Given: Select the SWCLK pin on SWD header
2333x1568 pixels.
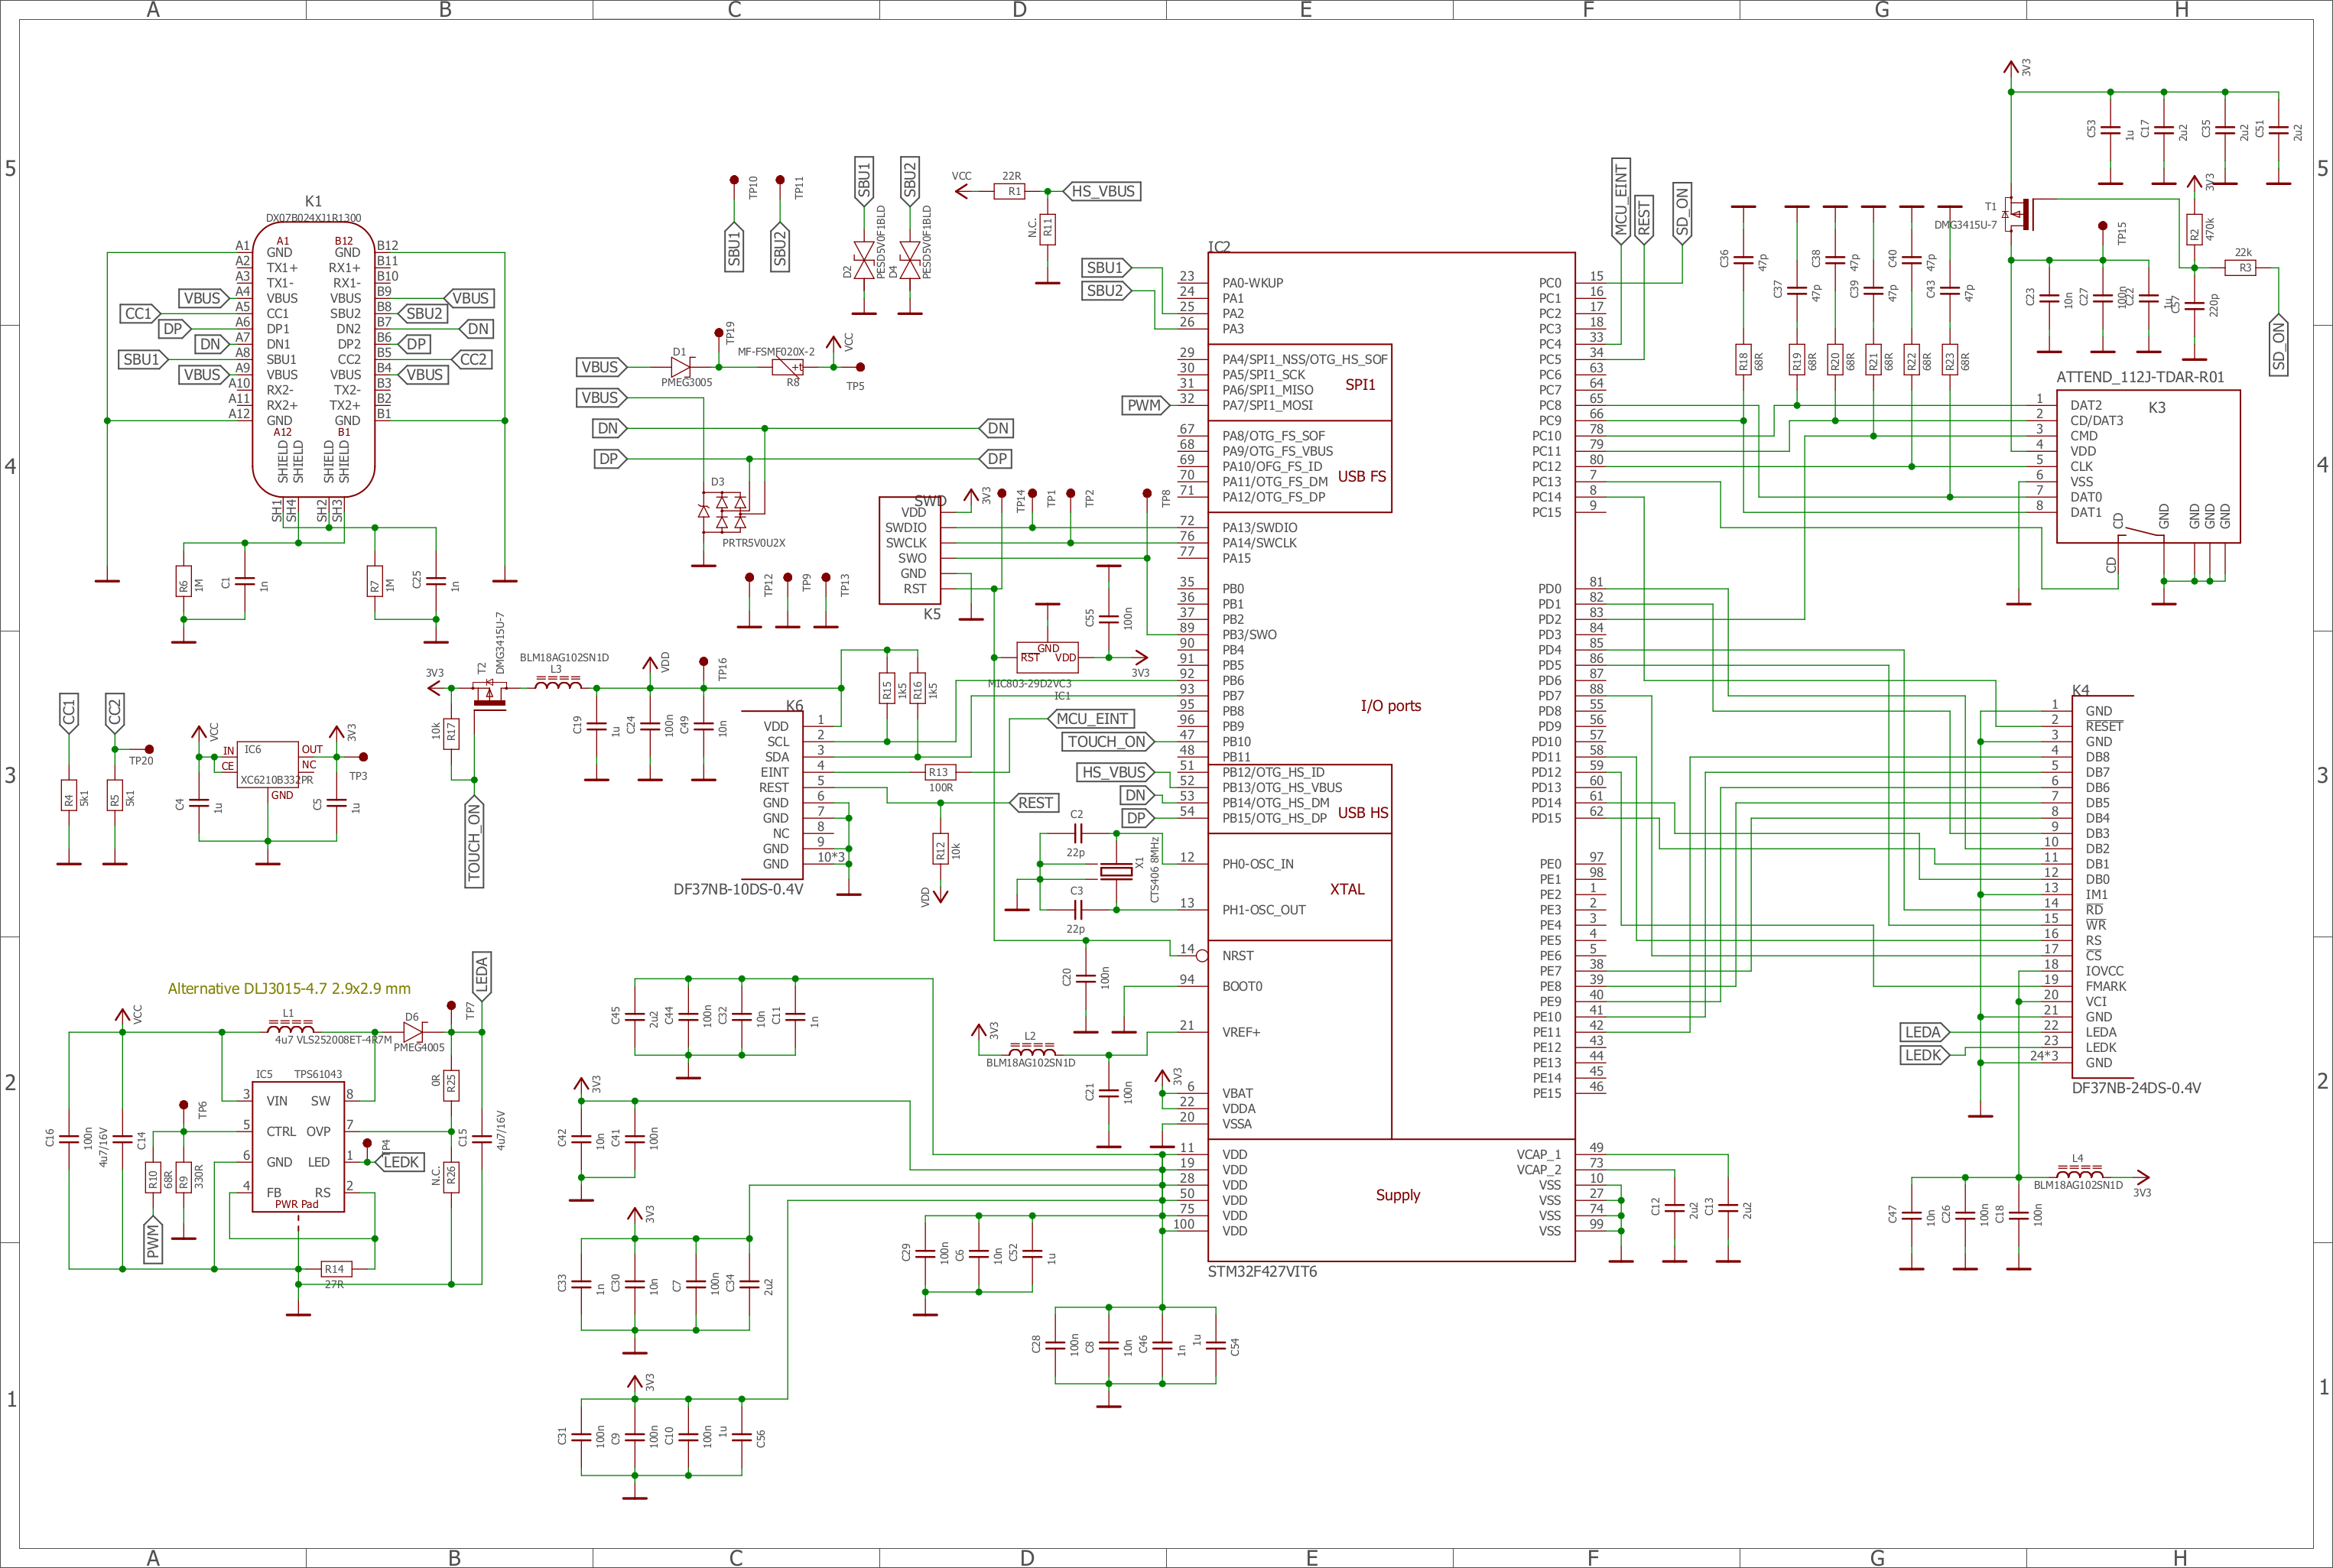Looking at the screenshot, I should coord(906,543).
